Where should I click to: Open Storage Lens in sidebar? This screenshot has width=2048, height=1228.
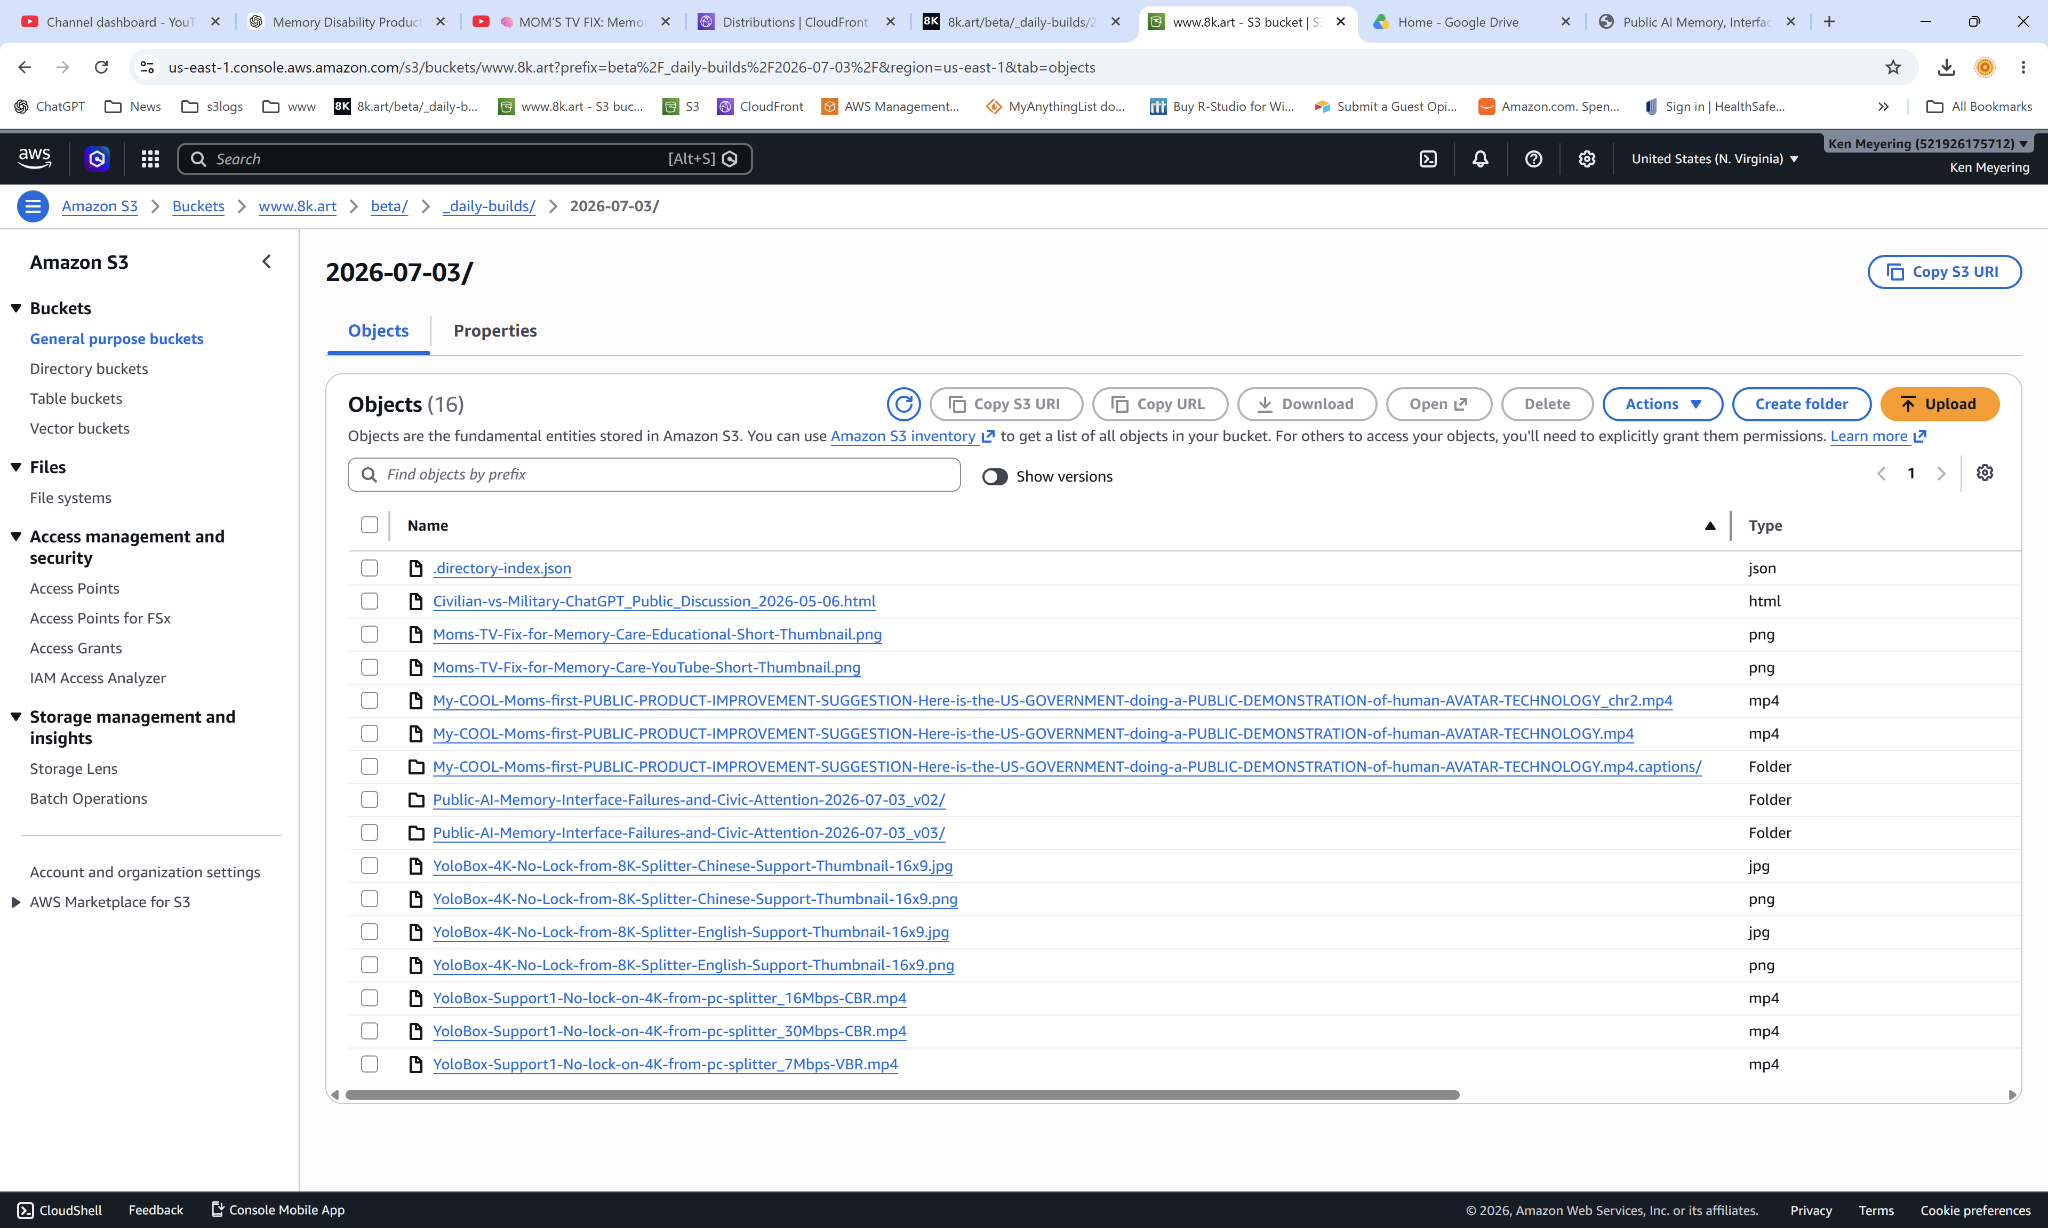pos(73,769)
